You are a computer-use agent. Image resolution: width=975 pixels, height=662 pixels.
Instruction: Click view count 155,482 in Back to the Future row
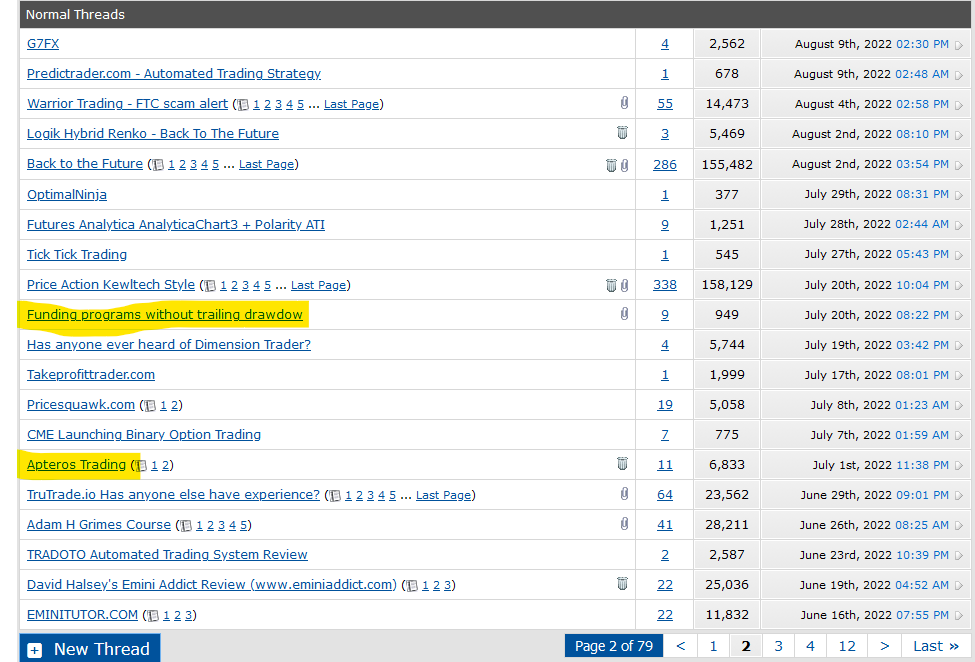pos(727,165)
